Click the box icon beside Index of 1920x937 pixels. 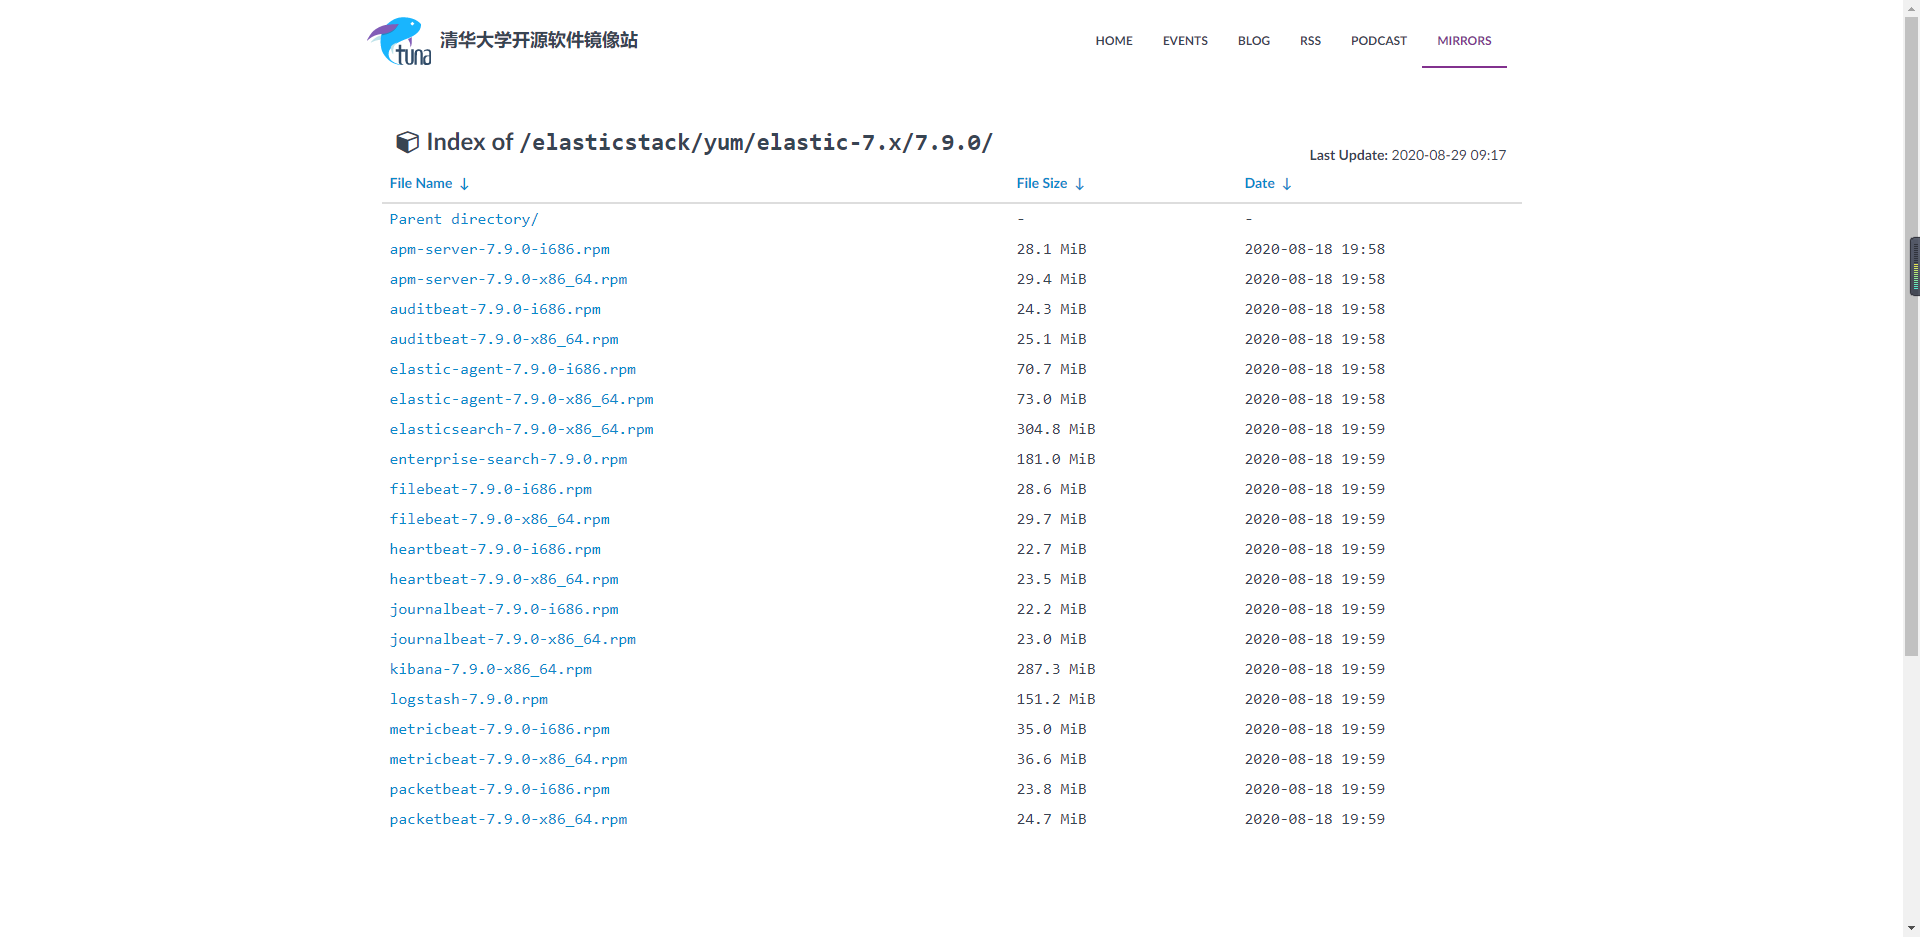[407, 142]
